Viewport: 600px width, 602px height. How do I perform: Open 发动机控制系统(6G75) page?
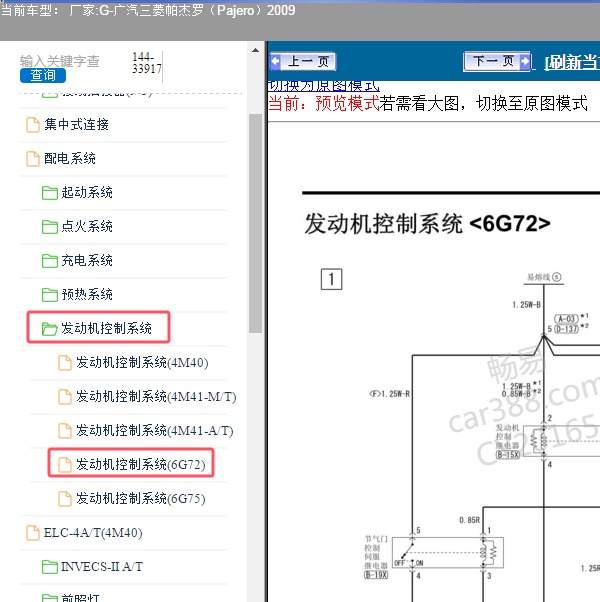[140, 498]
